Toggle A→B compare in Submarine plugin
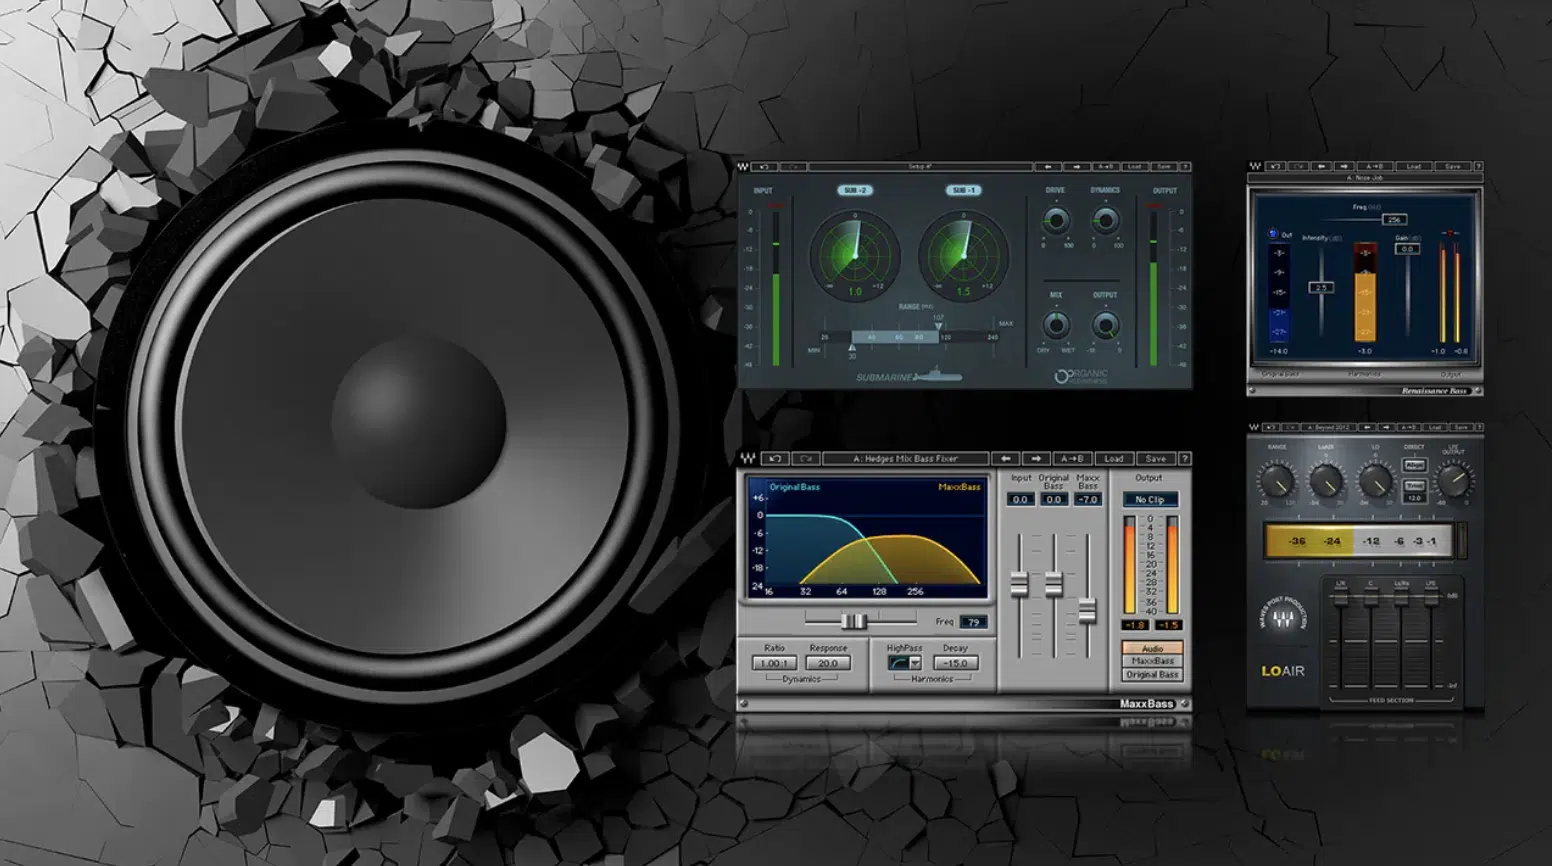Image resolution: width=1552 pixels, height=866 pixels. (x=1105, y=167)
